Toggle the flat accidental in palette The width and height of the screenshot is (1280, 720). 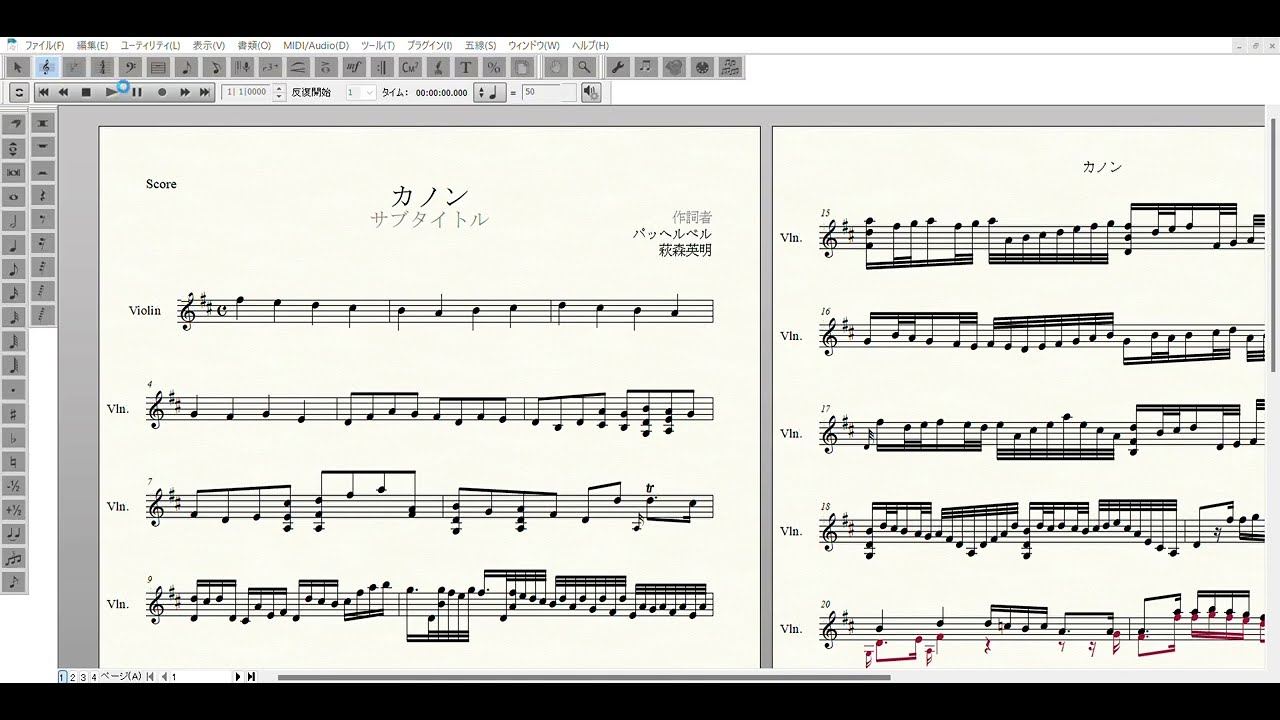point(14,437)
